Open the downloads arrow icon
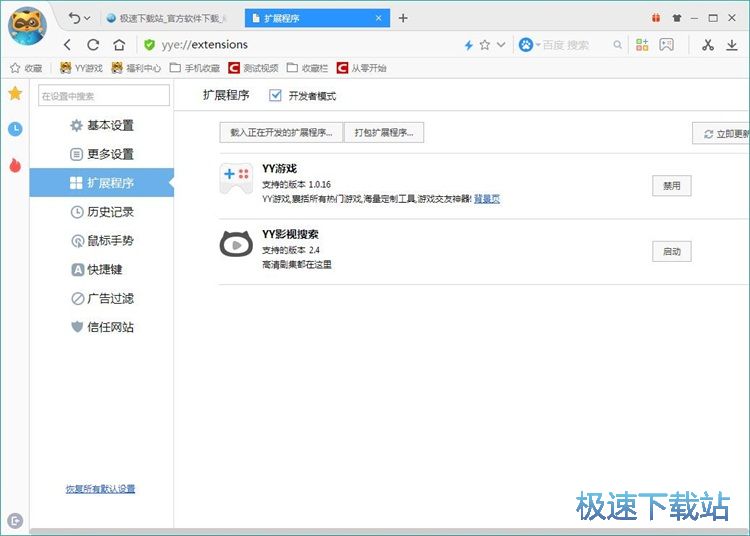This screenshot has height=536, width=750. pos(732,45)
